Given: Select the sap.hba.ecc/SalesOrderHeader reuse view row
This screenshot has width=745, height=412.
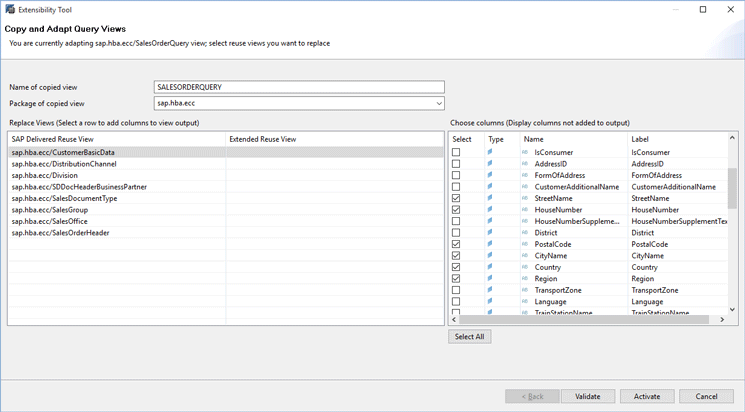Looking at the screenshot, I should pos(60,233).
